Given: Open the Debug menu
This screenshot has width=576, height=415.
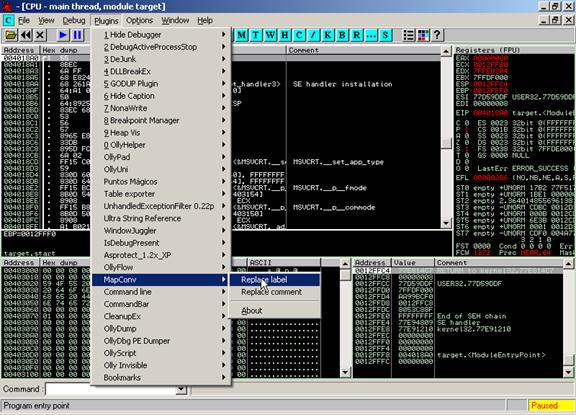Looking at the screenshot, I should point(74,21).
